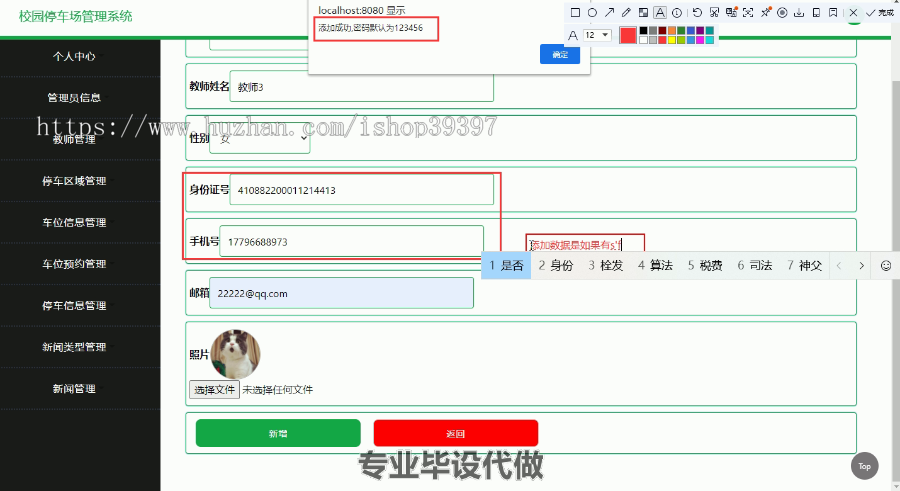Toggle the text 'A' annotation tool
Image resolution: width=900 pixels, height=491 pixels.
tap(660, 13)
